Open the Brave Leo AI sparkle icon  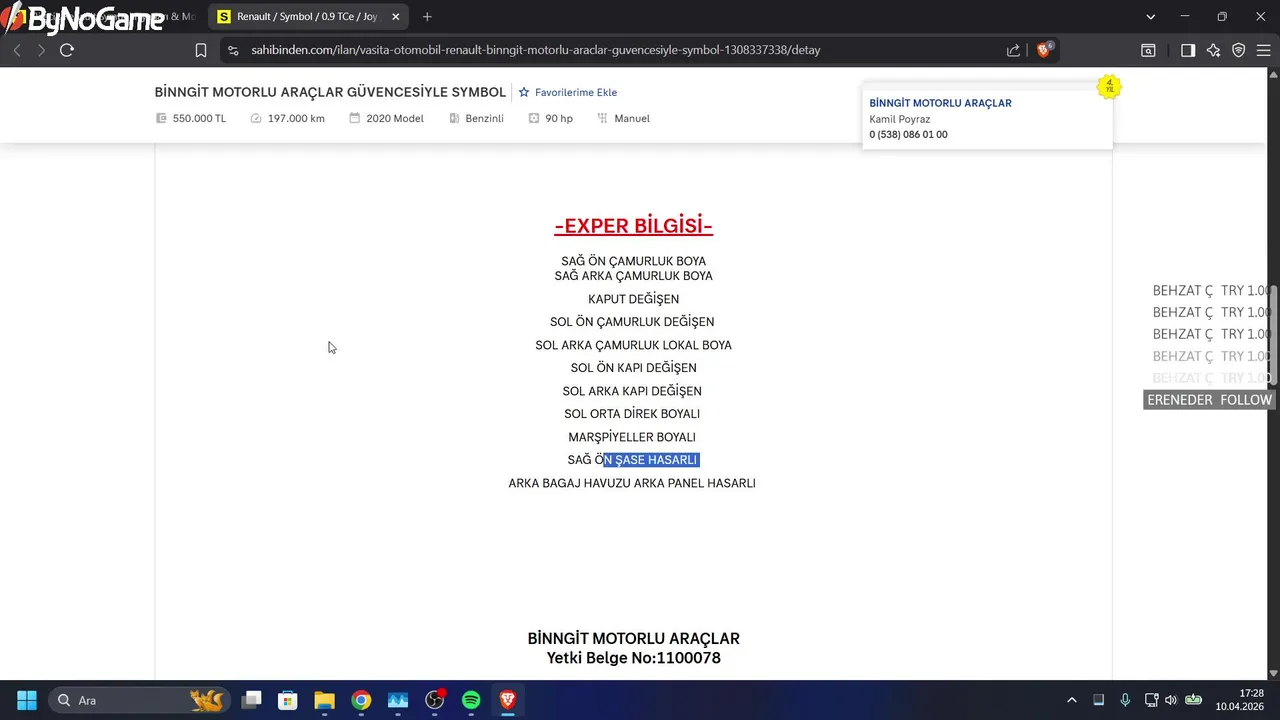[x=1214, y=50]
